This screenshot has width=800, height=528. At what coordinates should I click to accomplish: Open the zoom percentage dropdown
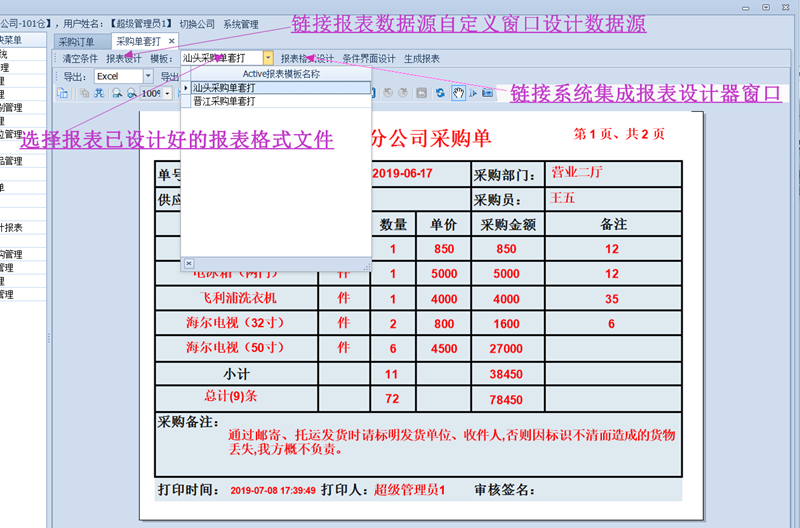coord(166,93)
